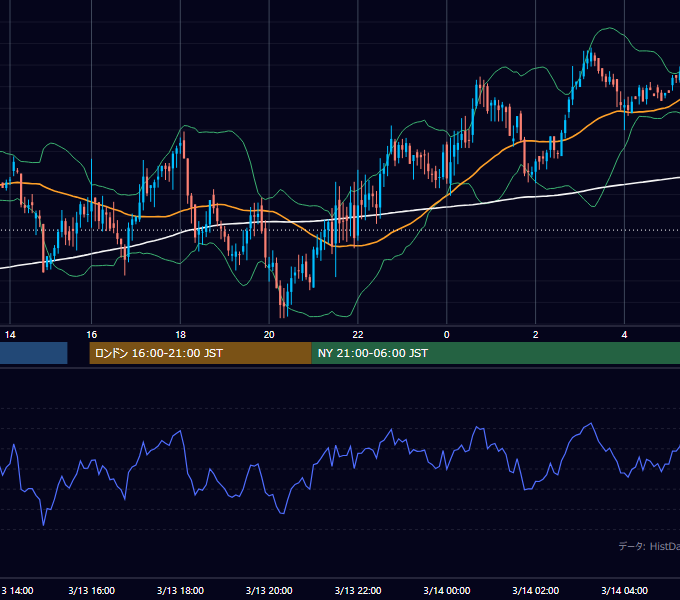
Task: Click the 3/13 18:00 time label
Action: coord(180,590)
